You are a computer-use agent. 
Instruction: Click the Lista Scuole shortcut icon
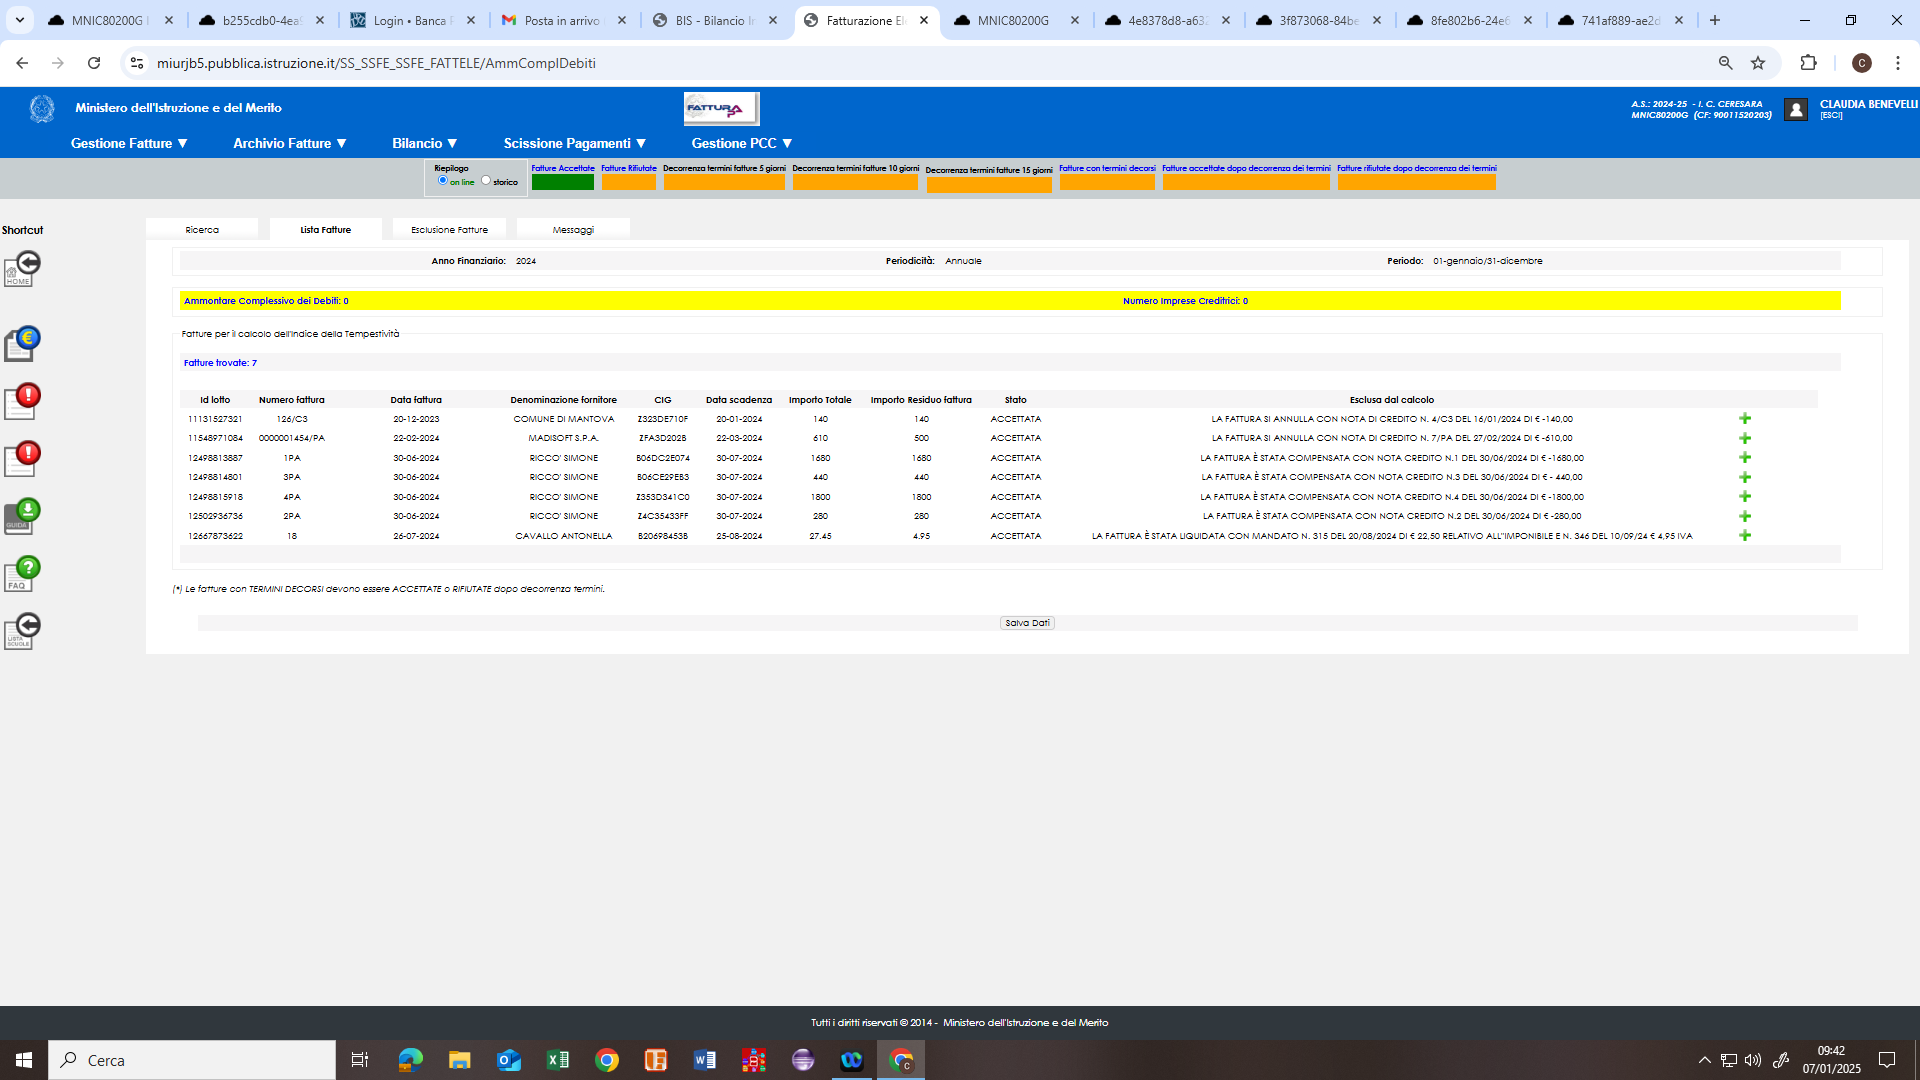[x=22, y=631]
